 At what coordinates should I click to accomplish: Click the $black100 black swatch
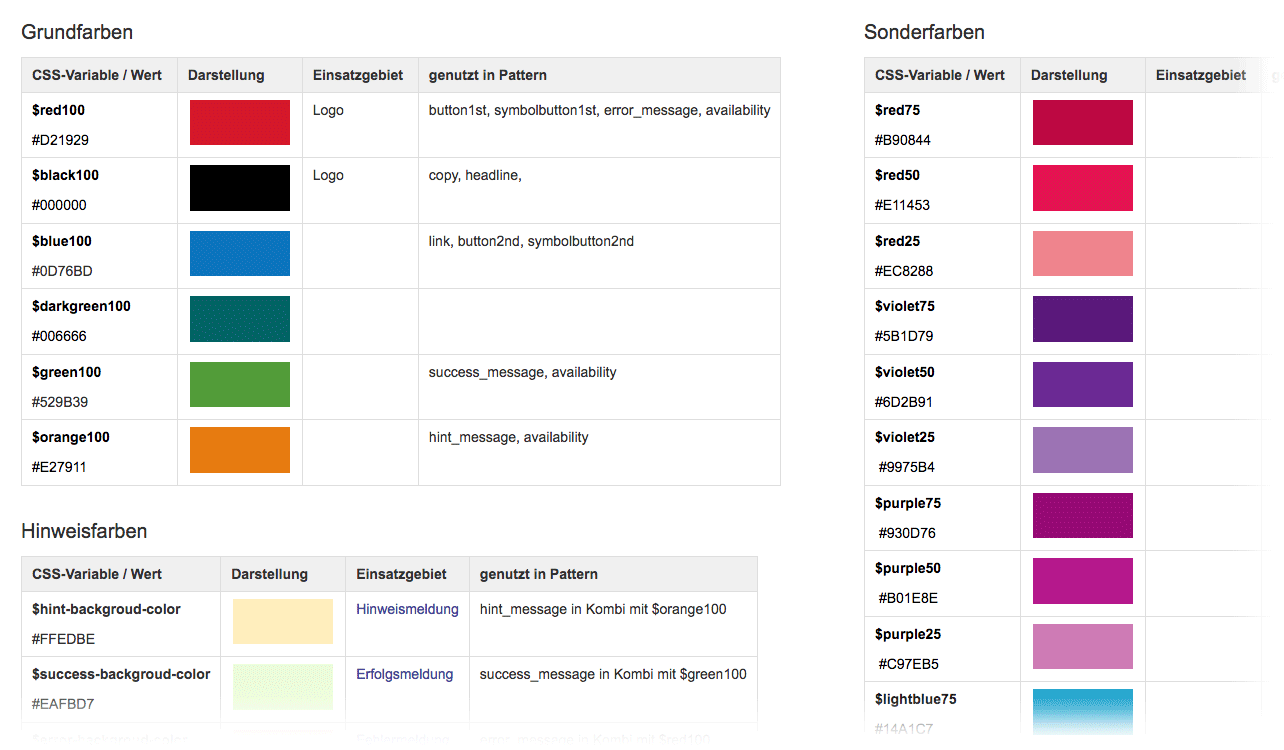tap(240, 188)
